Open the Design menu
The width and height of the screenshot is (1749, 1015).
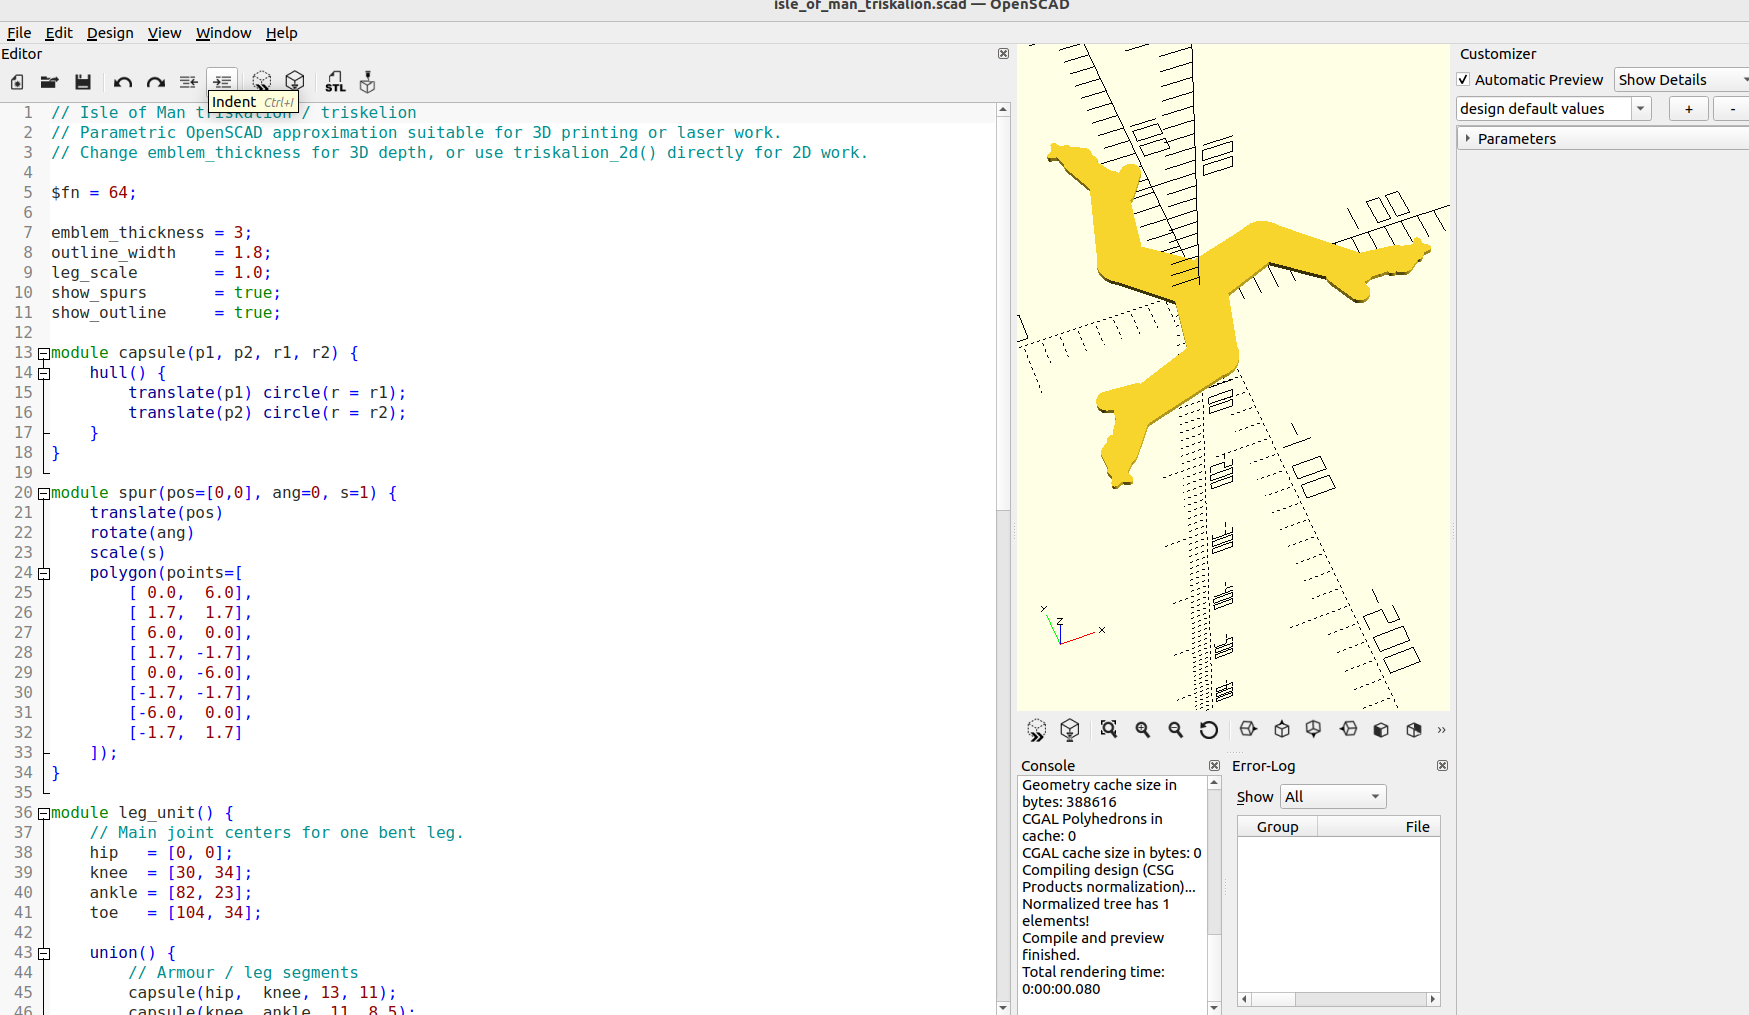pos(110,33)
